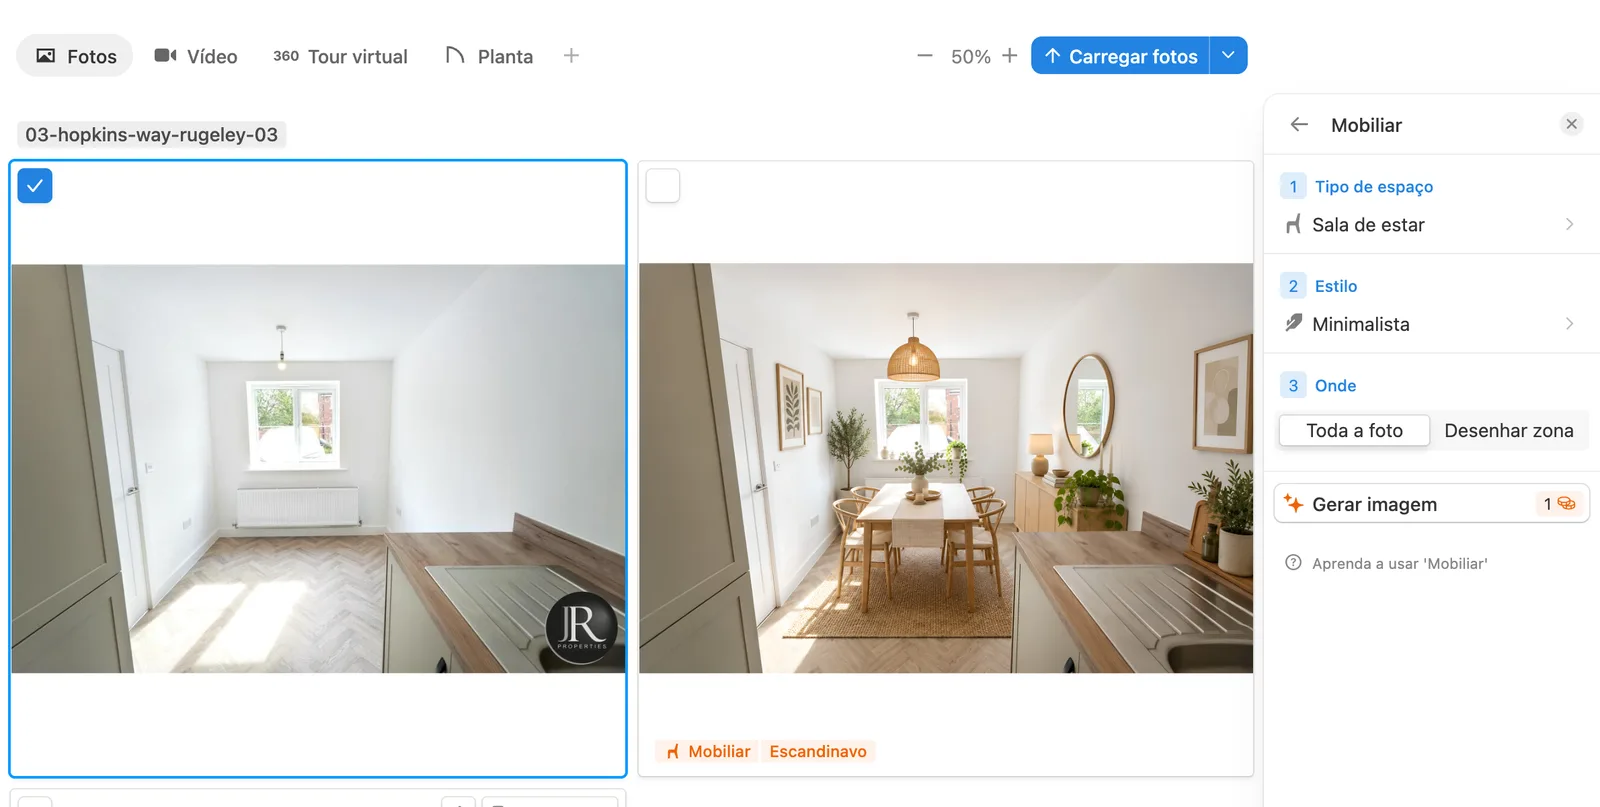Close the Mobiliar panel
This screenshot has width=1600, height=807.
(1571, 124)
